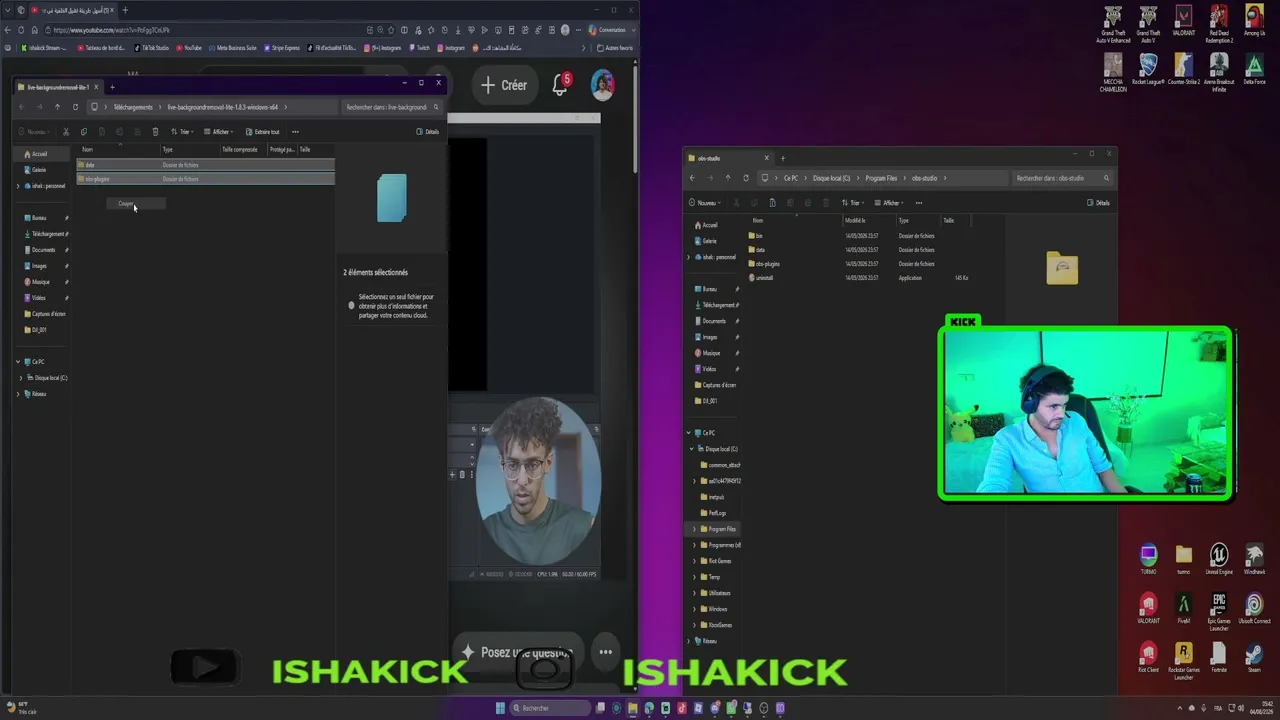Expand Program Files in the obs-studio sidebar tree

pyautogui.click(x=694, y=529)
